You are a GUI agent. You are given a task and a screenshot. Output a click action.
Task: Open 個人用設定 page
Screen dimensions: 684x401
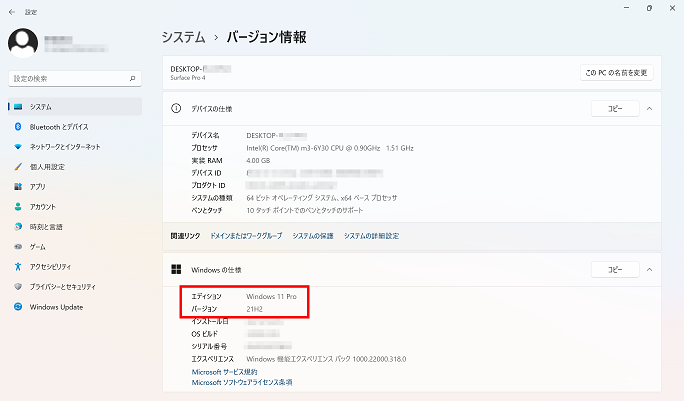click(75, 167)
